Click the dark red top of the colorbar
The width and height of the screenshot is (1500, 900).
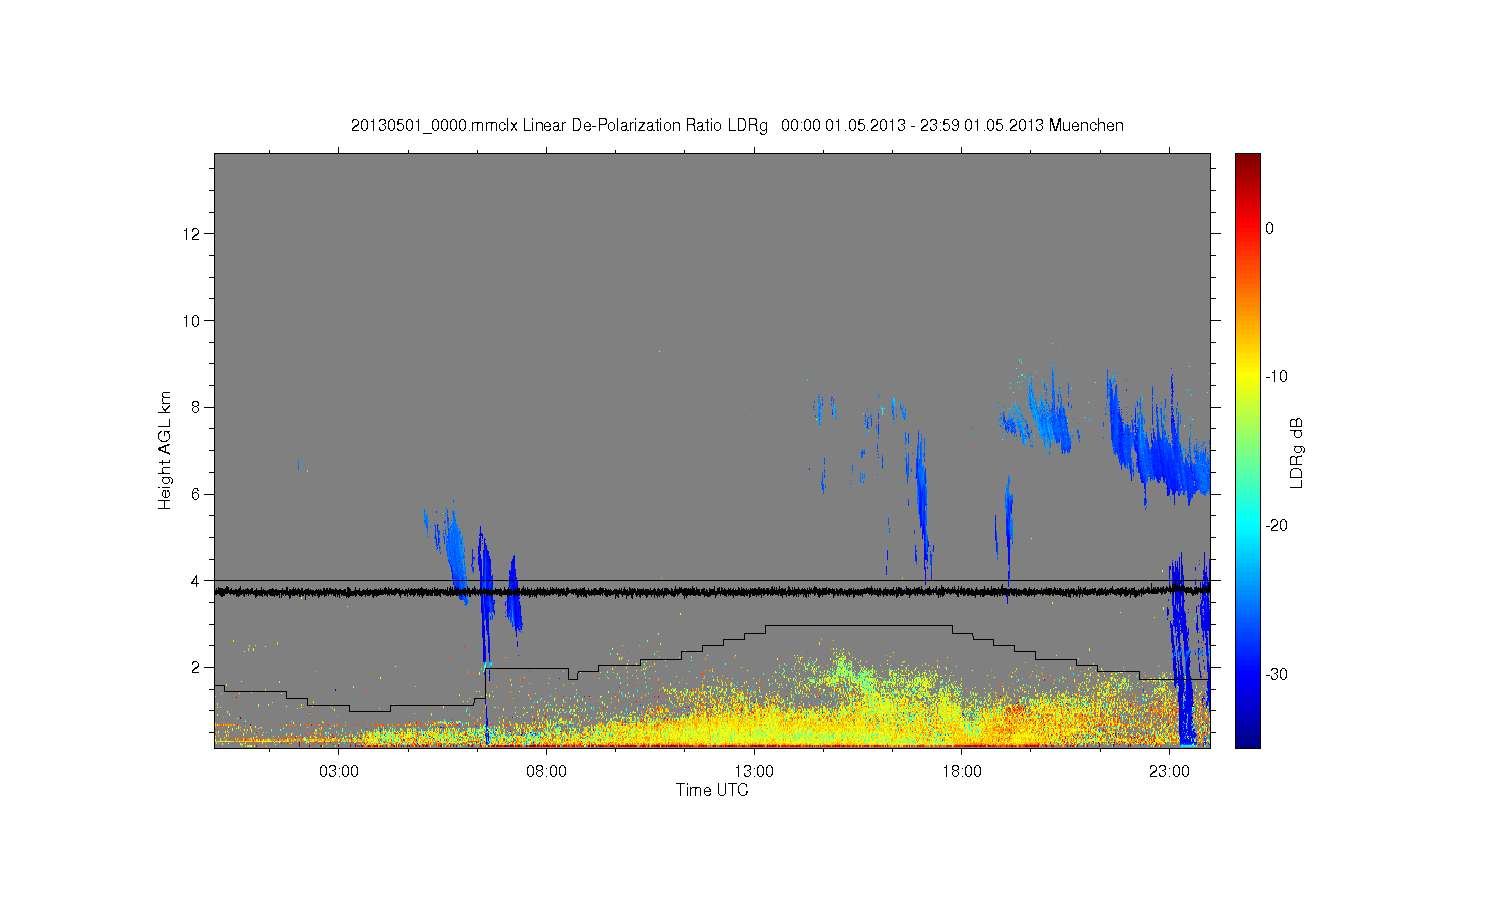(x=1247, y=160)
